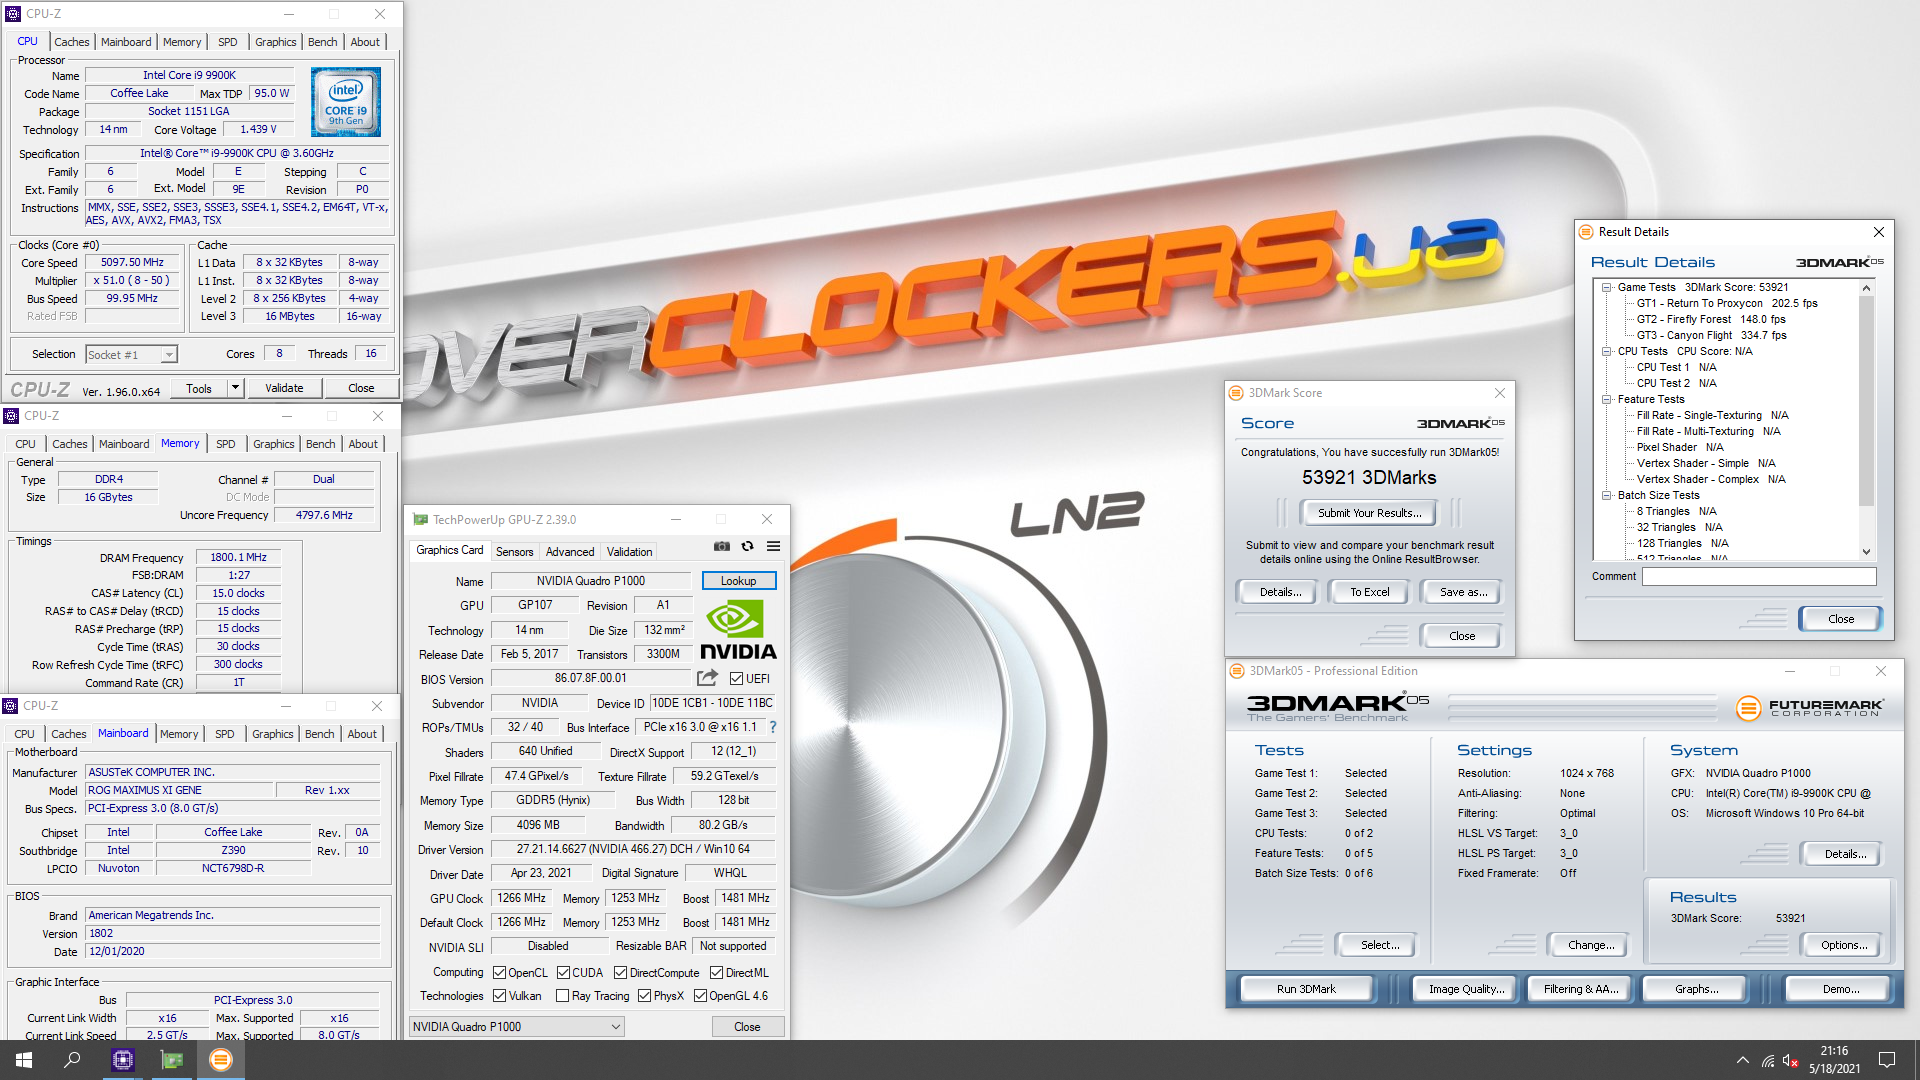Click CPU-Z Memory window title icon
1920x1080 pixels.
coord(11,416)
